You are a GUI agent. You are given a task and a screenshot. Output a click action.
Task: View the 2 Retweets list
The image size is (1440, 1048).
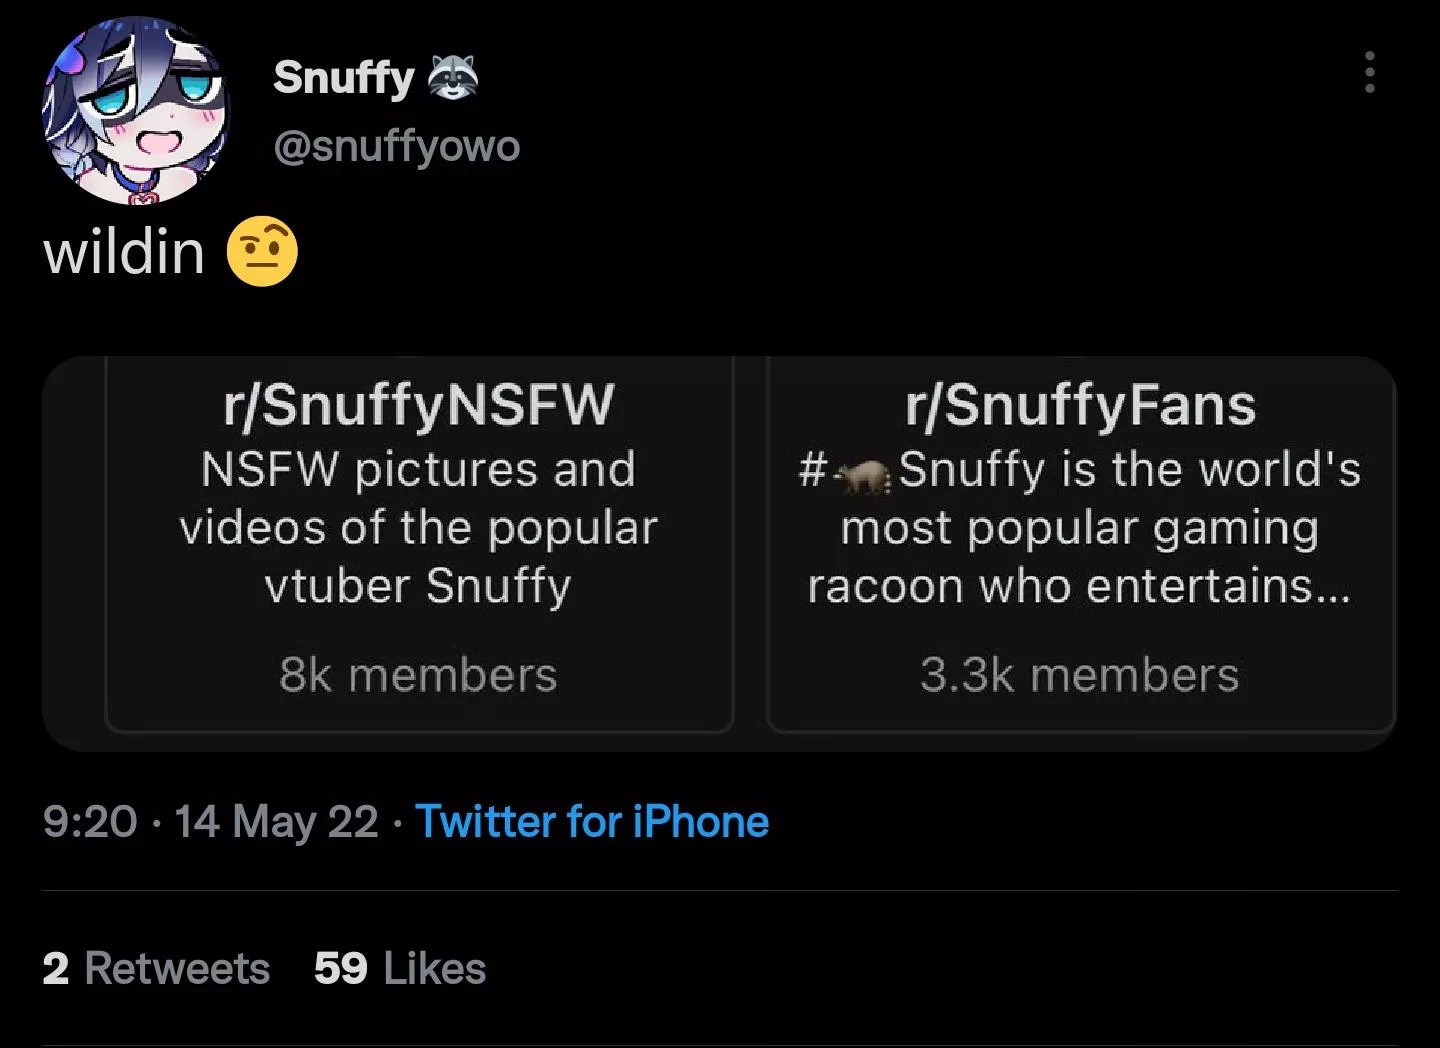[156, 968]
